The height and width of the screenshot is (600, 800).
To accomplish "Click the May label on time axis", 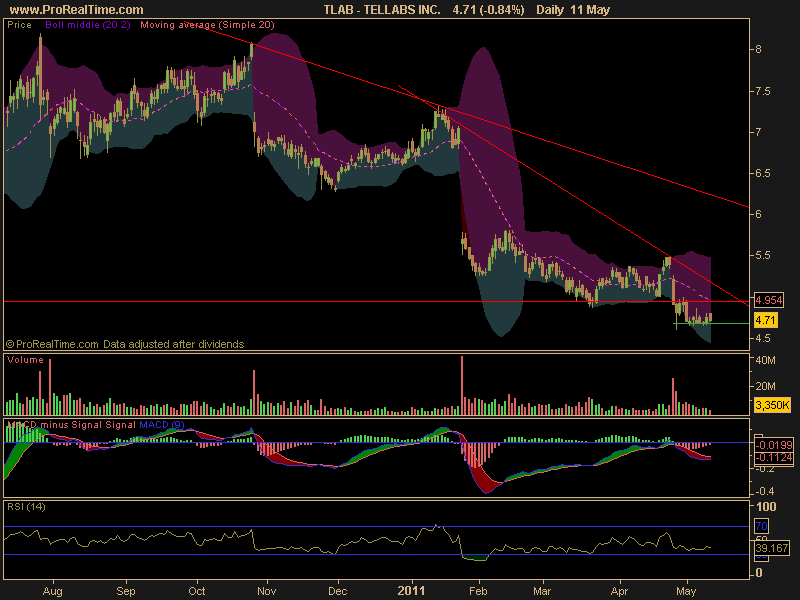I will point(686,591).
